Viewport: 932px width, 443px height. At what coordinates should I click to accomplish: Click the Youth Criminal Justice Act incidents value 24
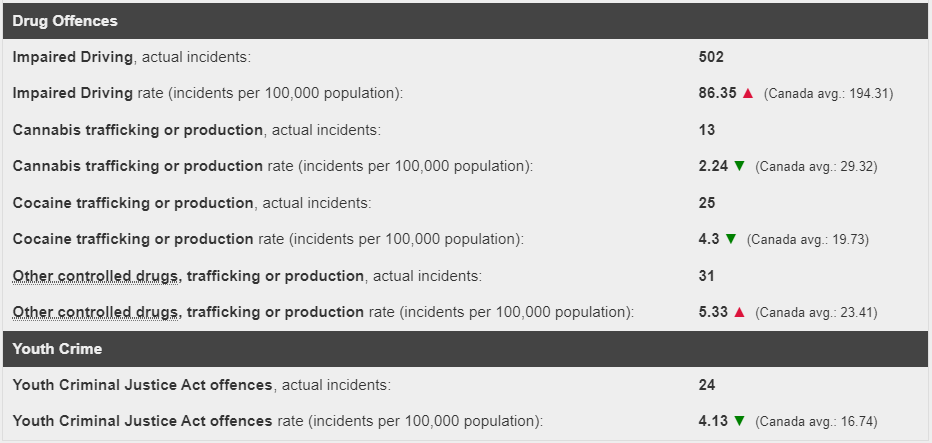pos(707,385)
